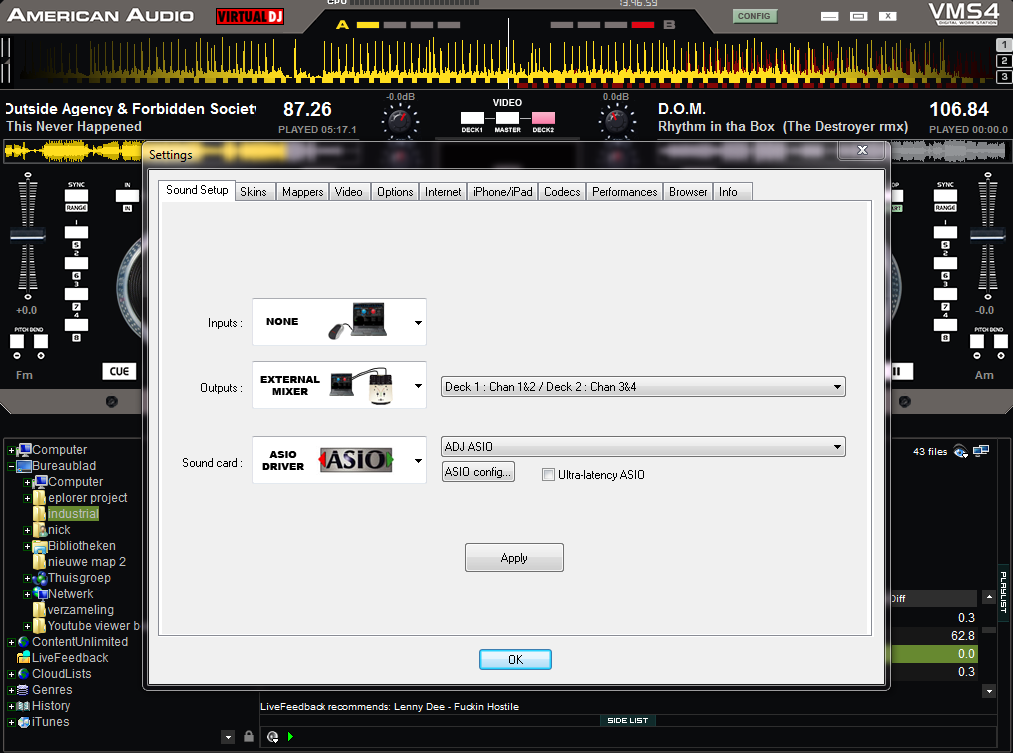Select waveform zoom level 3
Image resolution: width=1013 pixels, height=753 pixels.
point(1004,77)
